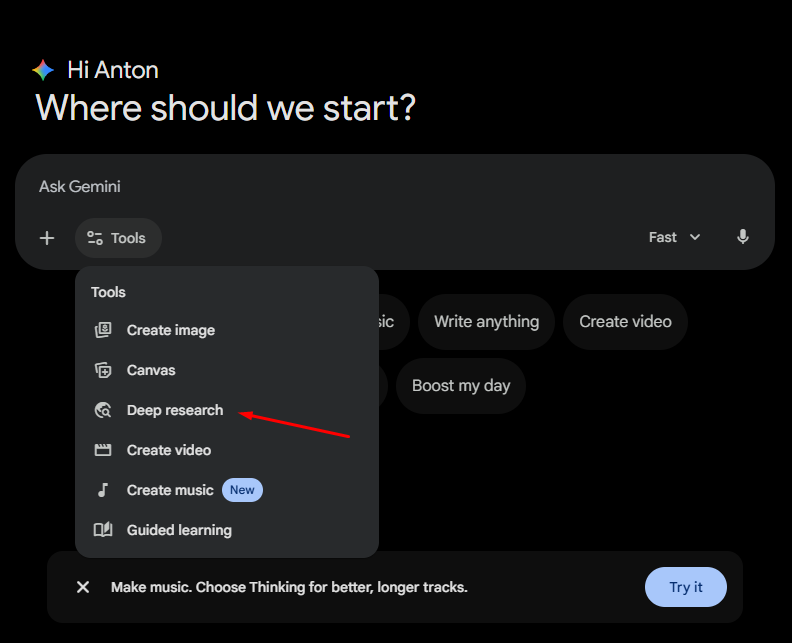792x643 pixels.
Task: Click the Ask Gemini input field
Action: pos(394,187)
